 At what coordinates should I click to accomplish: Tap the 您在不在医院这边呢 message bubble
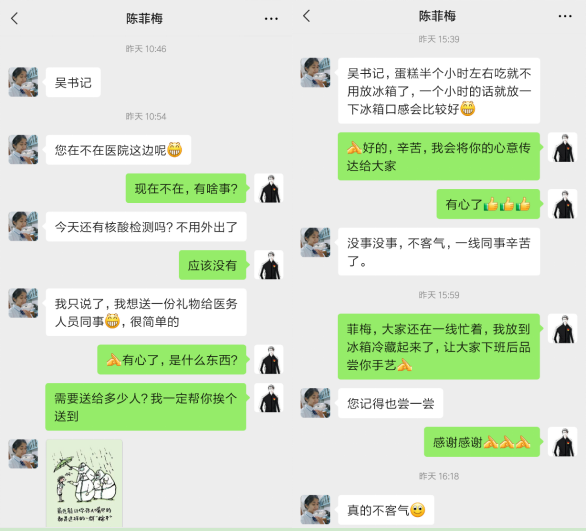point(118,150)
